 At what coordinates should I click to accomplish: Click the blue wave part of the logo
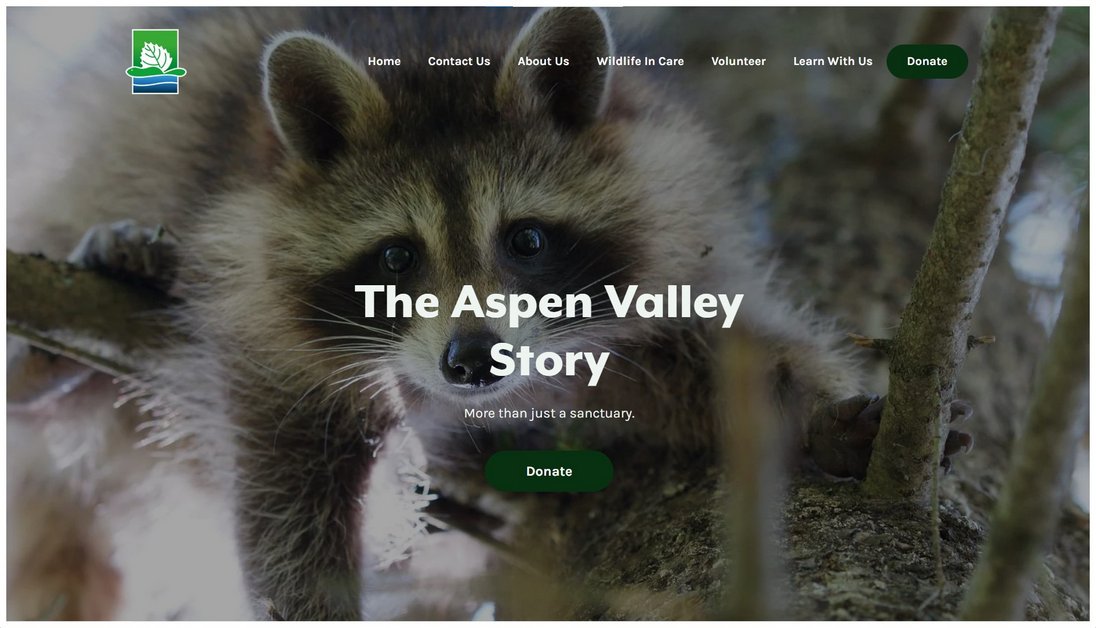(x=156, y=85)
